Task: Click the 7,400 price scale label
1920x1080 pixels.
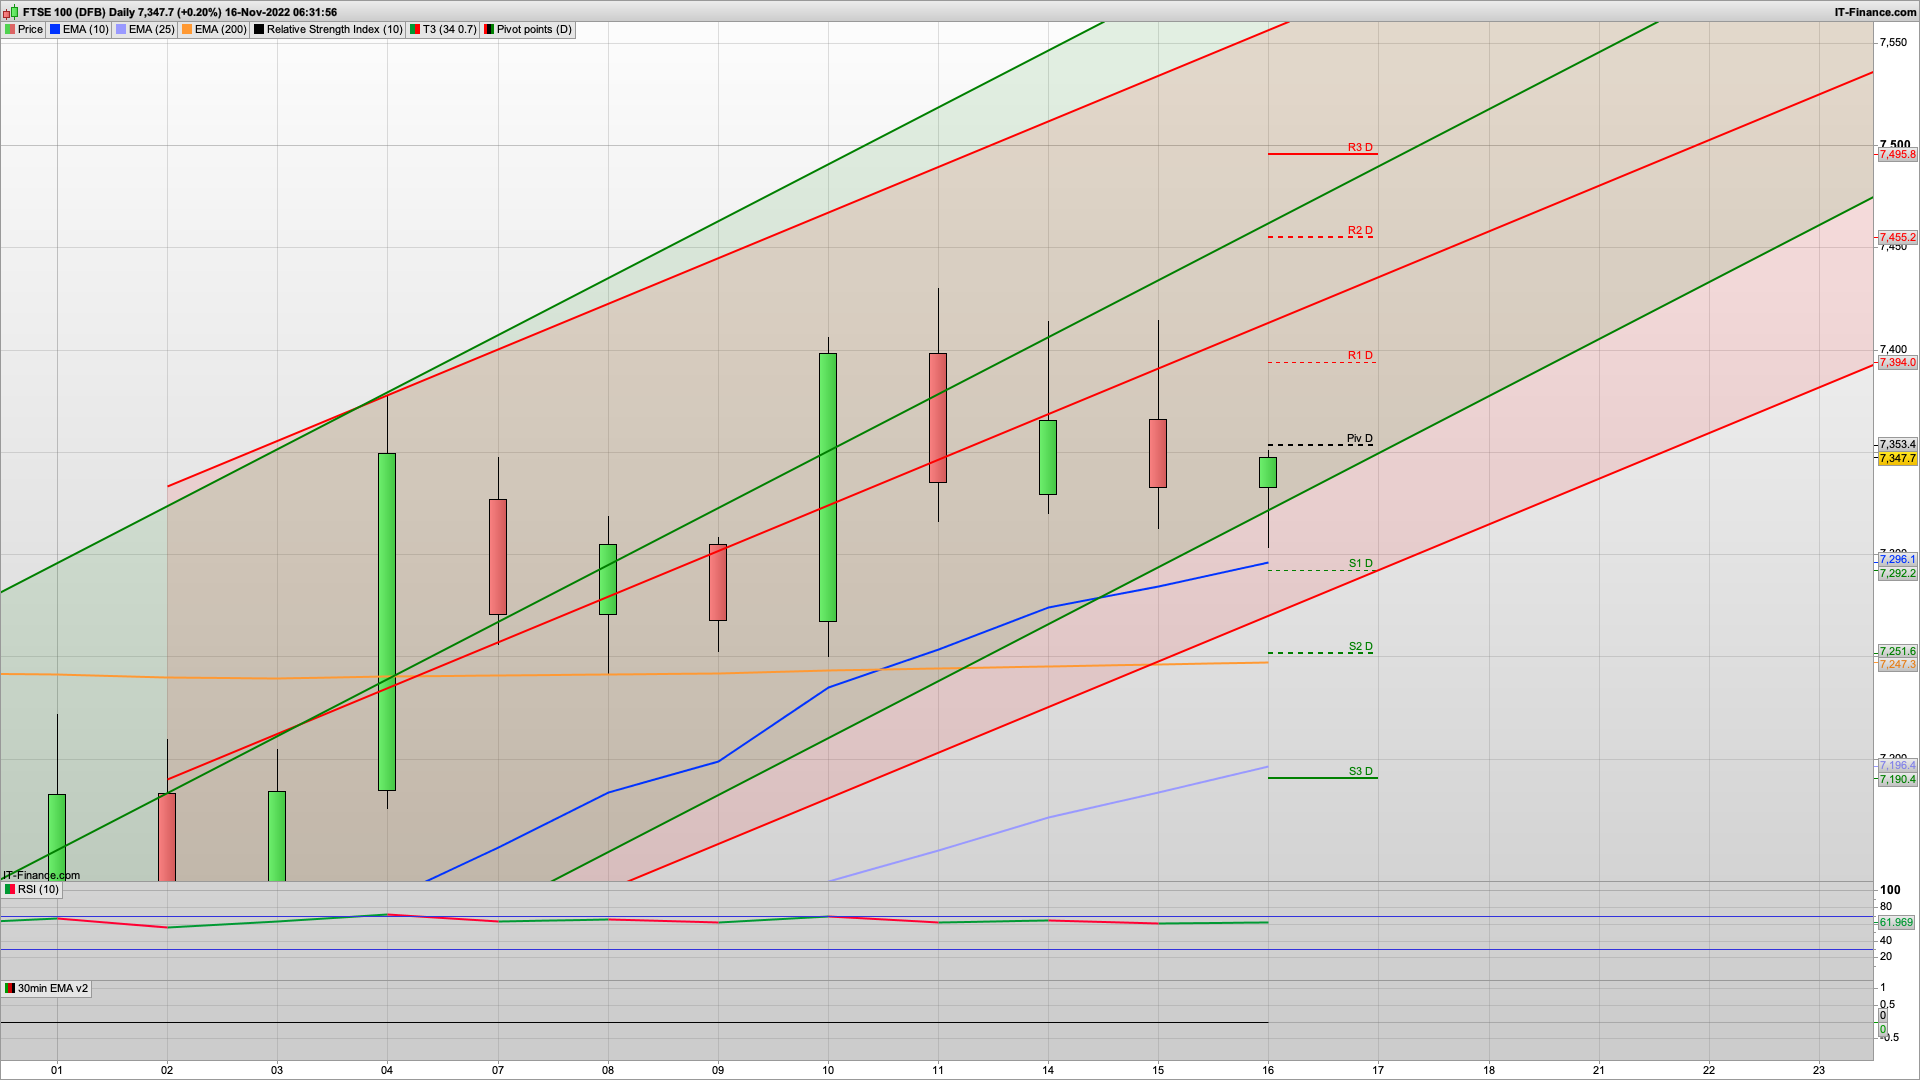Action: point(1894,350)
